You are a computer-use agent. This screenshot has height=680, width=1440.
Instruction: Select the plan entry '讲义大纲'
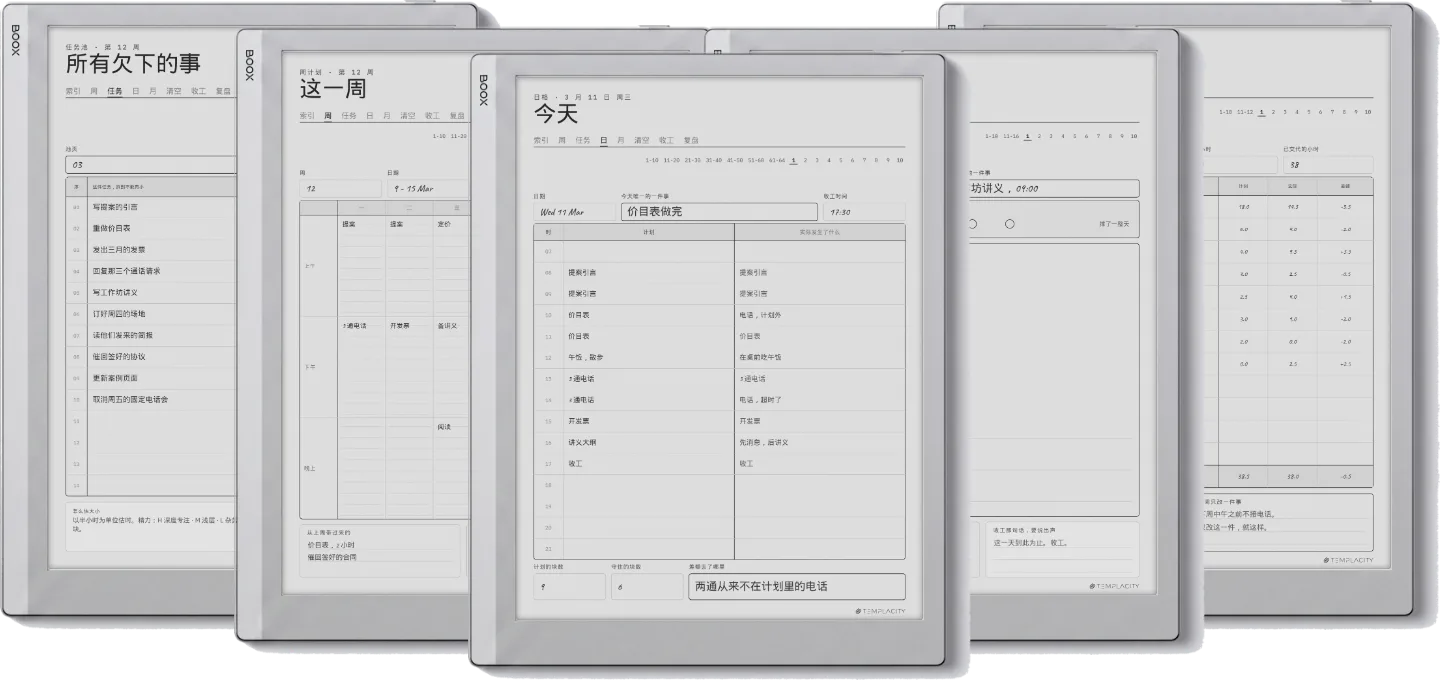(x=582, y=442)
